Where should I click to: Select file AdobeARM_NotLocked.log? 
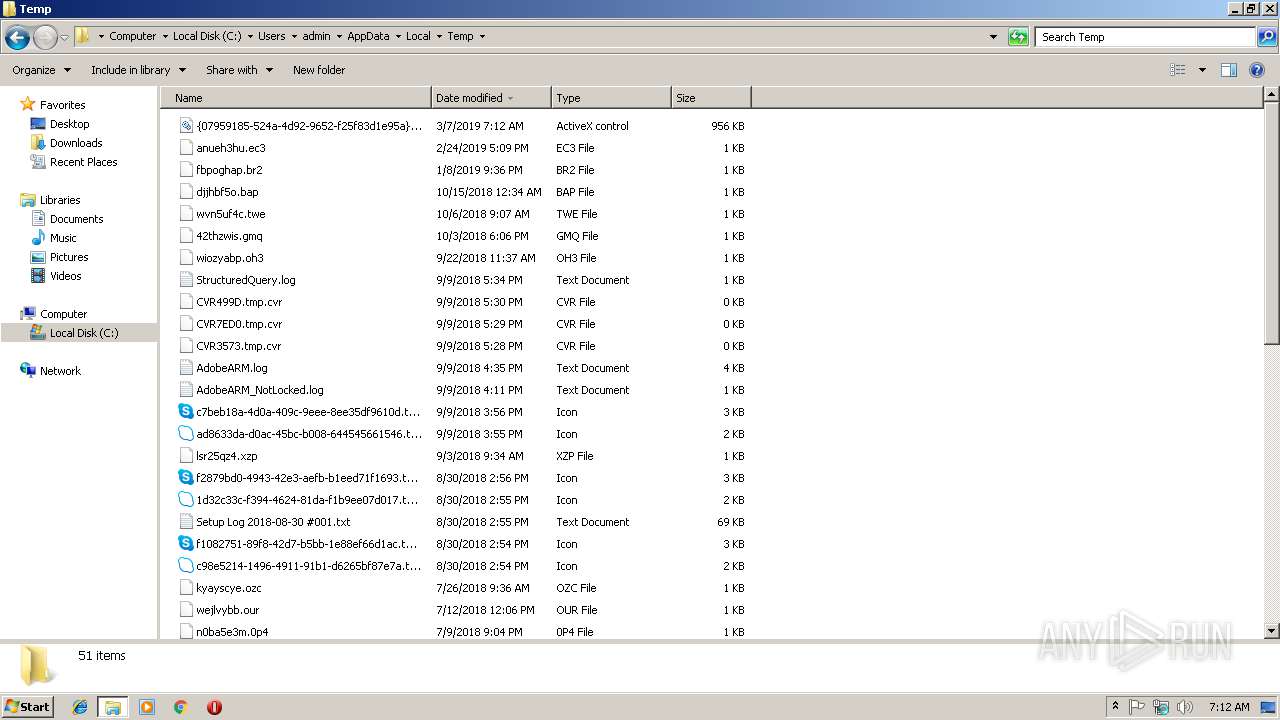[x=260, y=390]
